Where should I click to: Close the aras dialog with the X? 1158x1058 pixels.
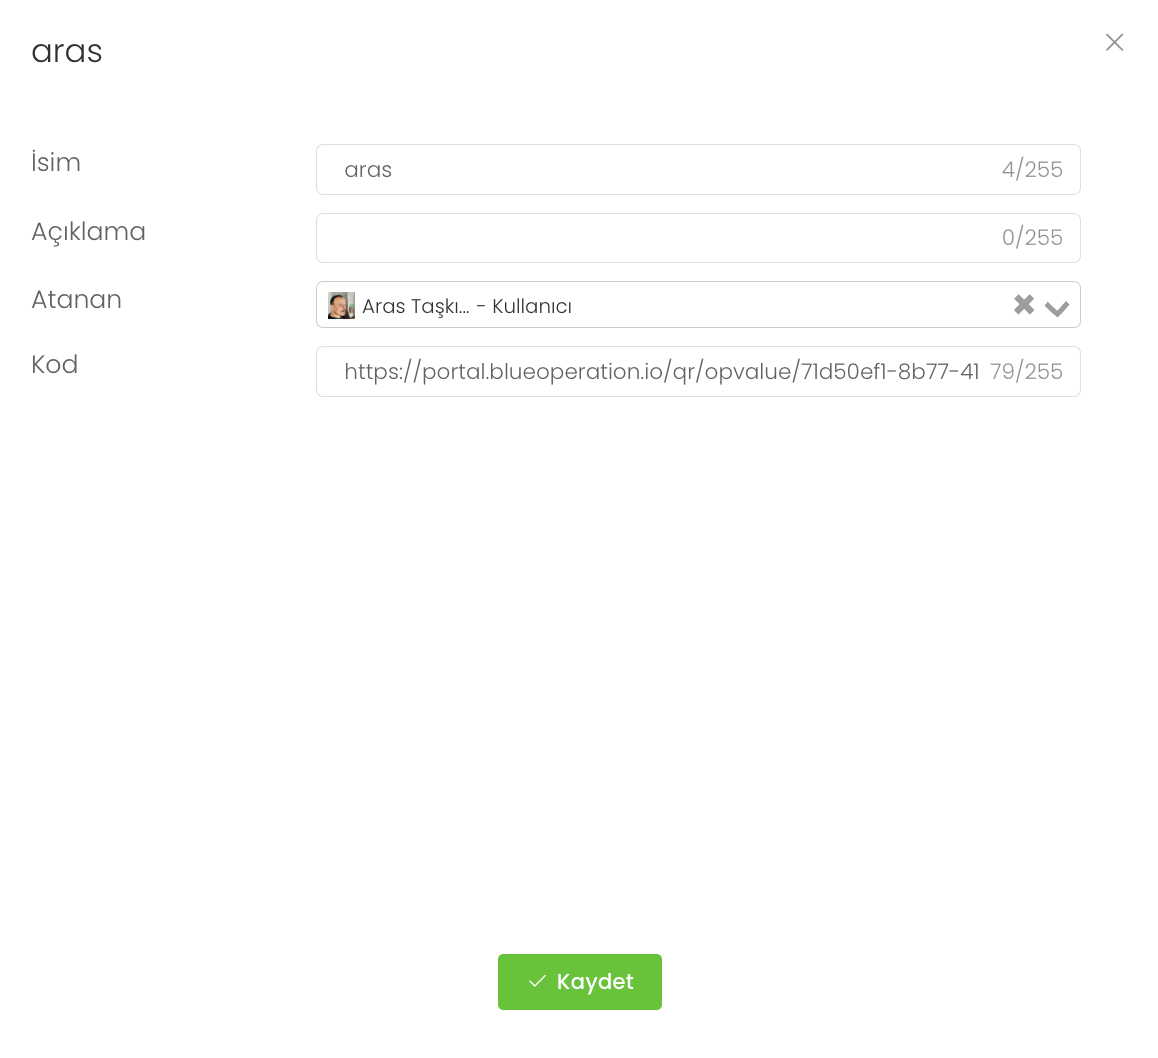[x=1114, y=42]
